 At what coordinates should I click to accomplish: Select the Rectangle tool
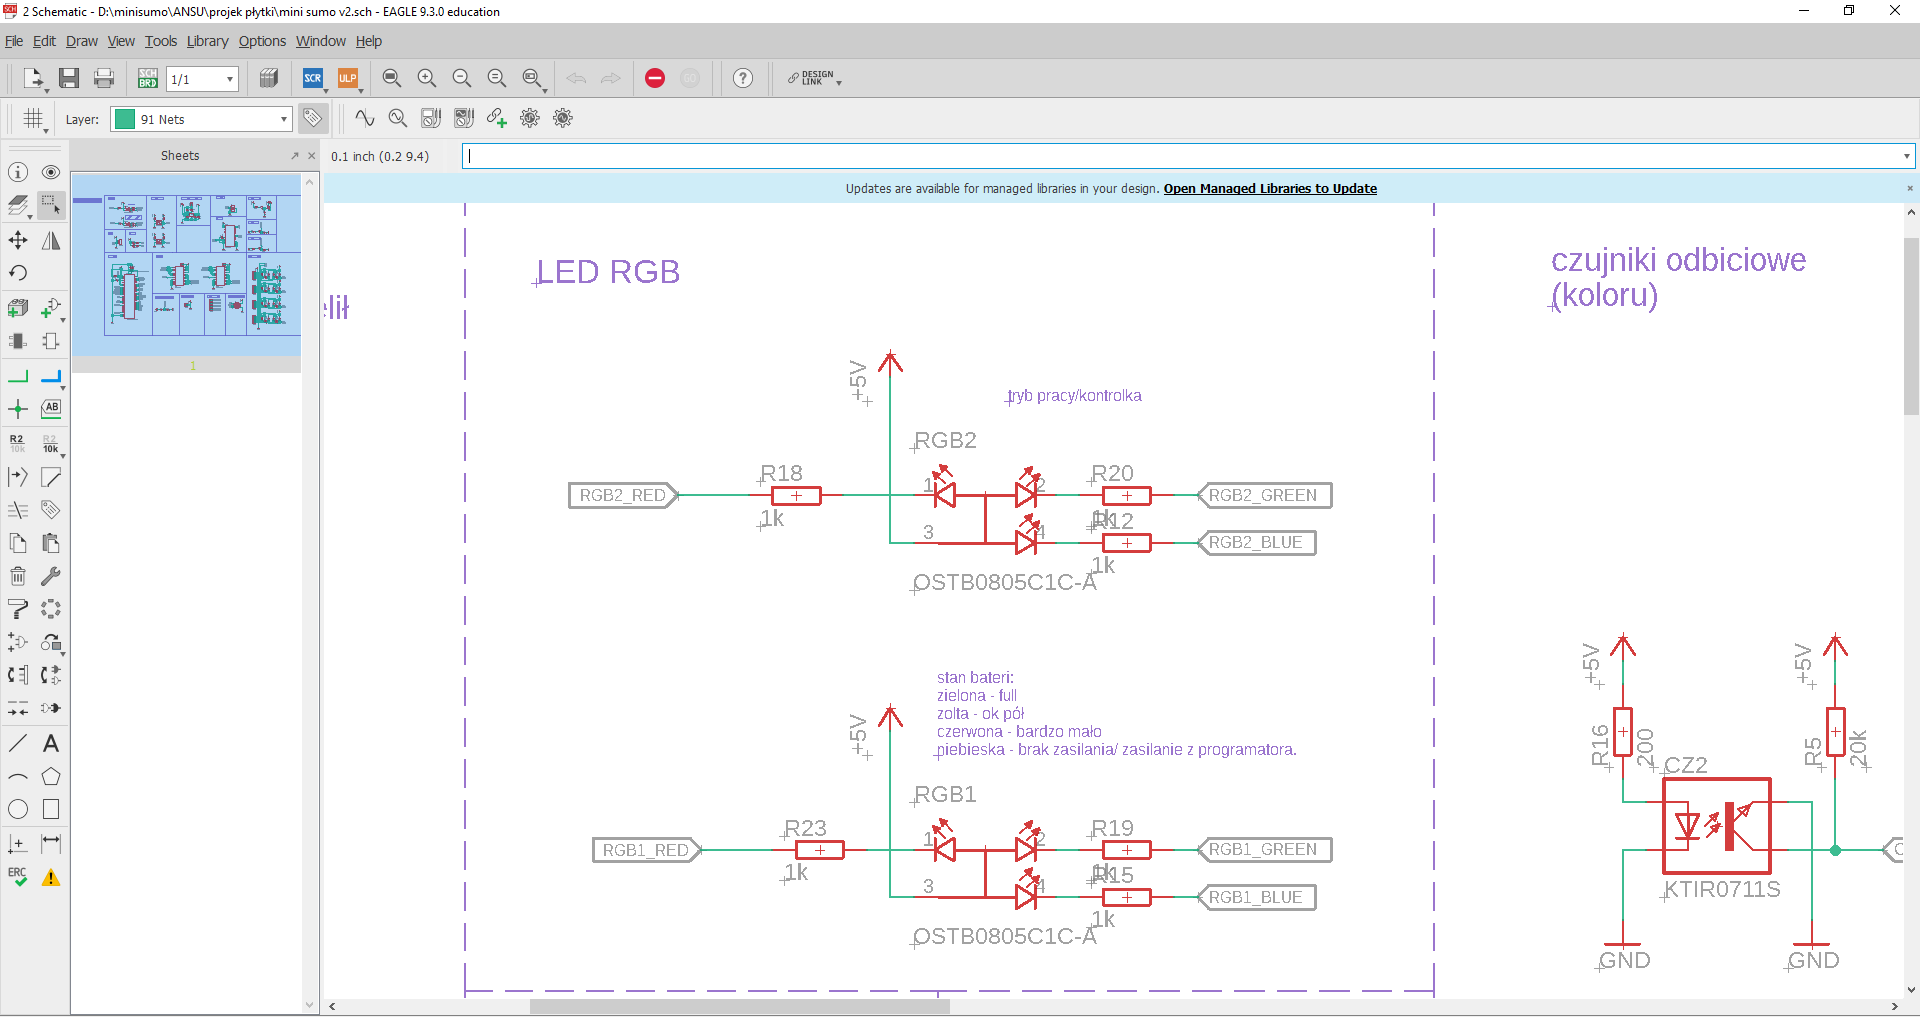[x=51, y=810]
